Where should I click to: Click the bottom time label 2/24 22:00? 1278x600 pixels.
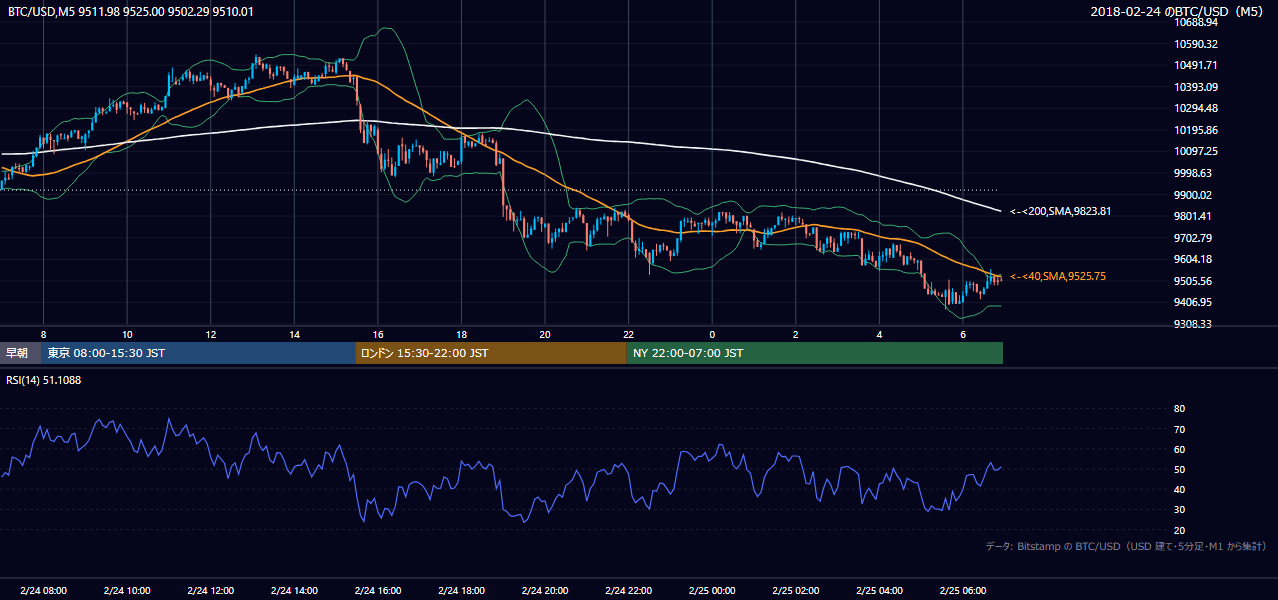pyautogui.click(x=628, y=591)
